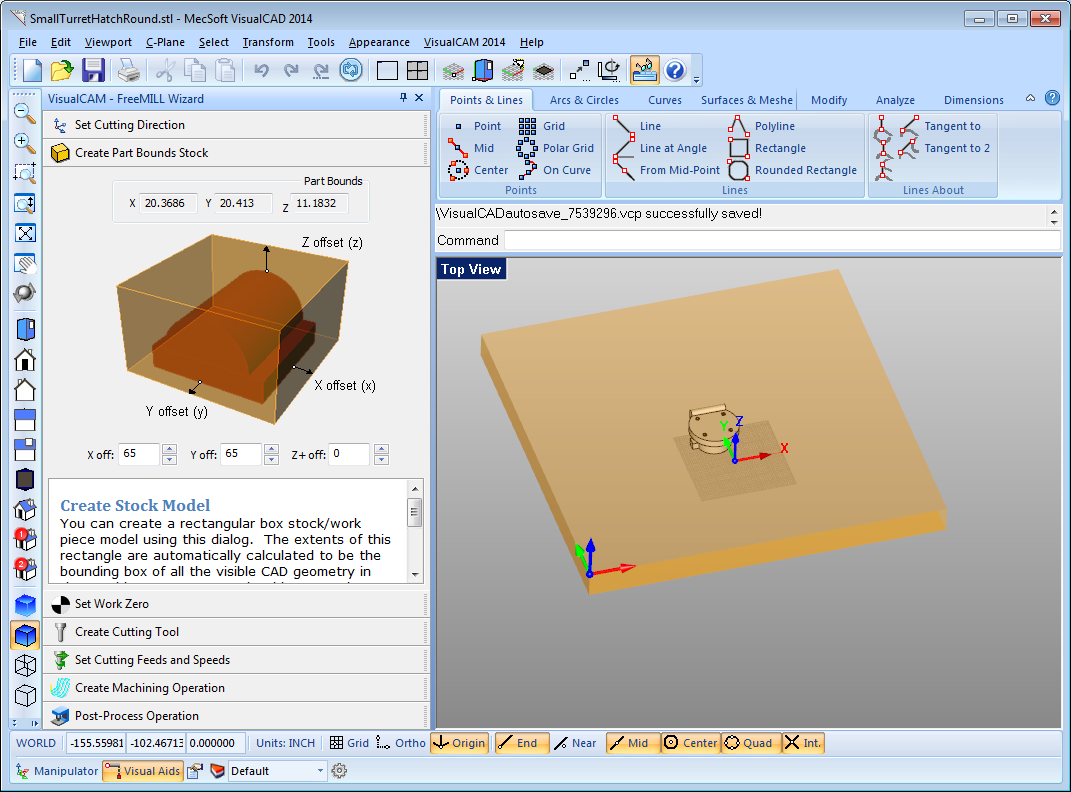The image size is (1071, 792).
Task: Open the VisualCAM 2014 menu
Action: click(464, 42)
